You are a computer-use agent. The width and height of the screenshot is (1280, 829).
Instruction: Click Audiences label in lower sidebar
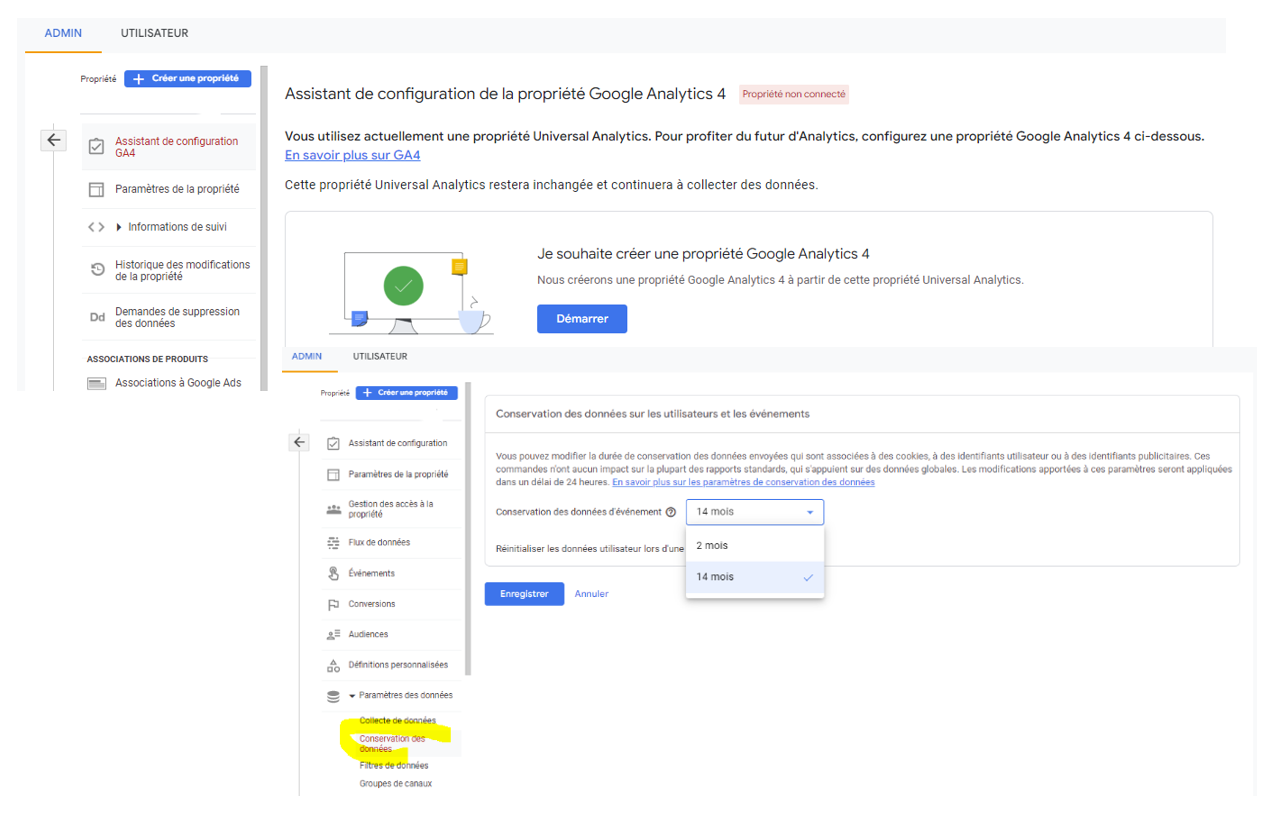point(368,635)
